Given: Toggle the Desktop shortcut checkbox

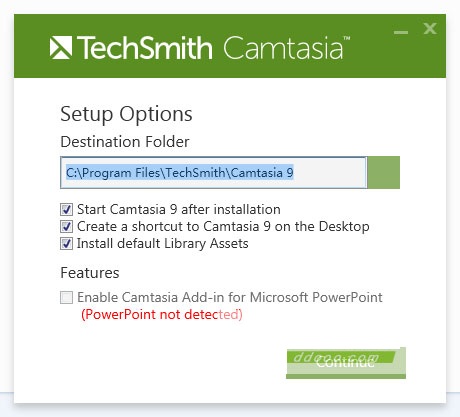Looking at the screenshot, I should tap(66, 227).
